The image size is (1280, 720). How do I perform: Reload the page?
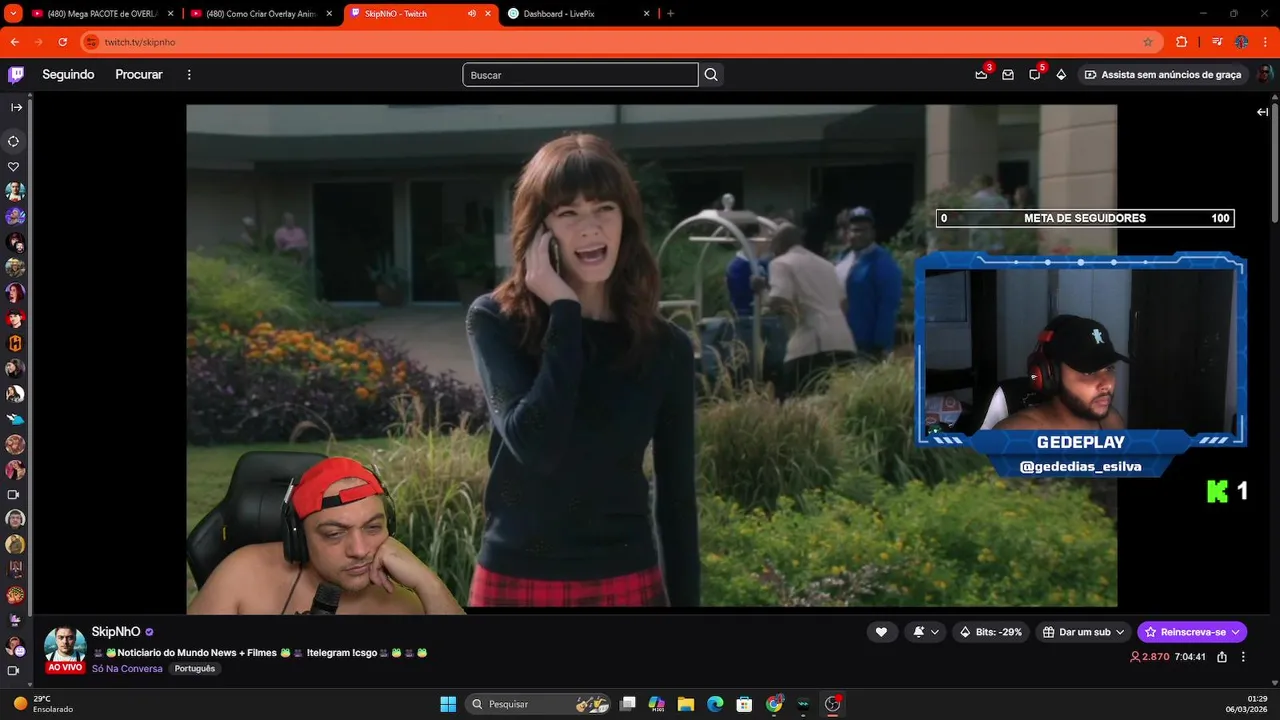(63, 42)
